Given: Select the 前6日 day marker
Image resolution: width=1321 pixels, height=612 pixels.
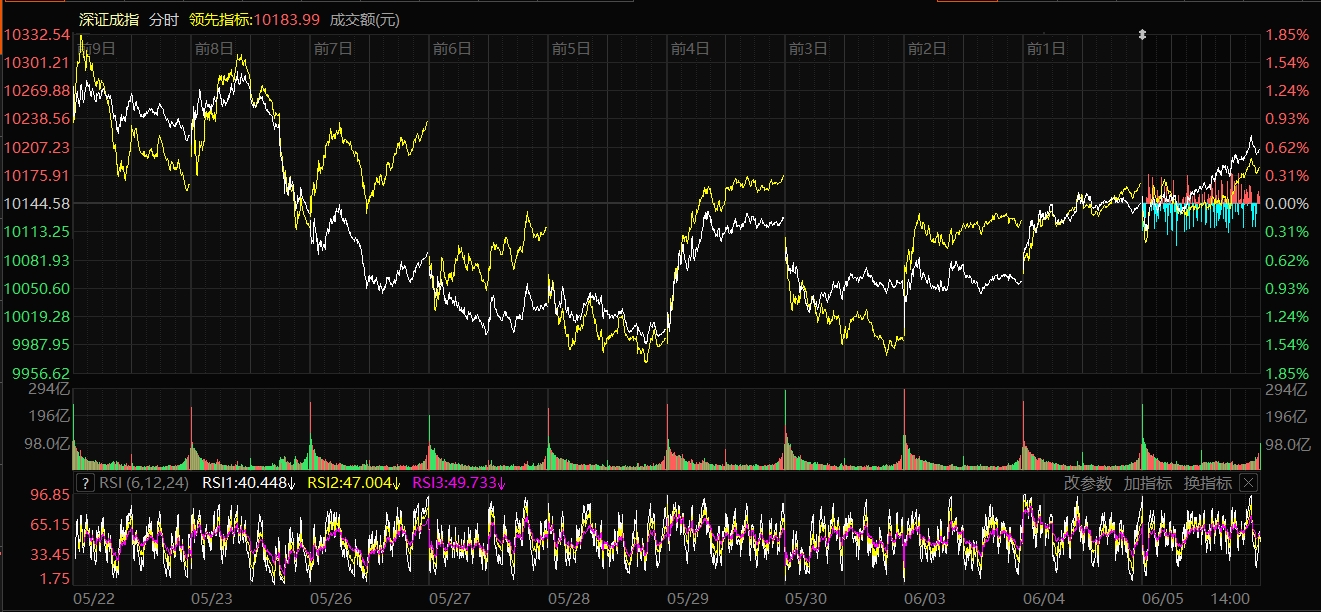Looking at the screenshot, I should click(452, 47).
